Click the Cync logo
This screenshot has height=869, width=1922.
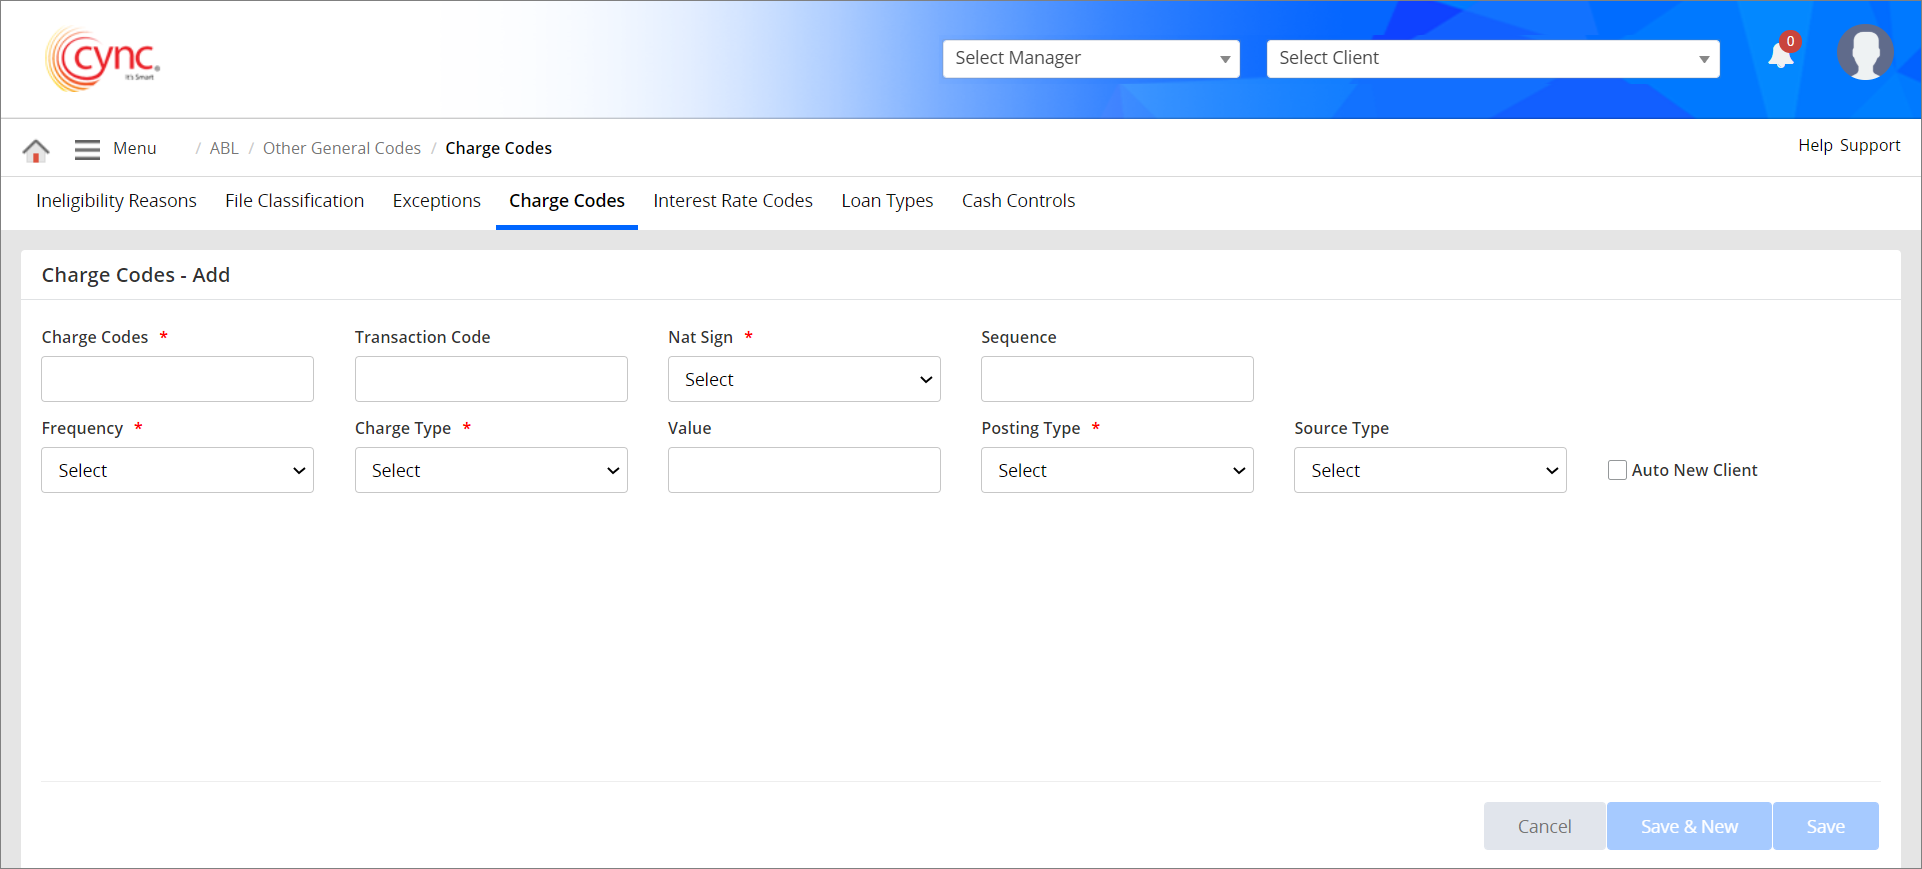click(103, 60)
